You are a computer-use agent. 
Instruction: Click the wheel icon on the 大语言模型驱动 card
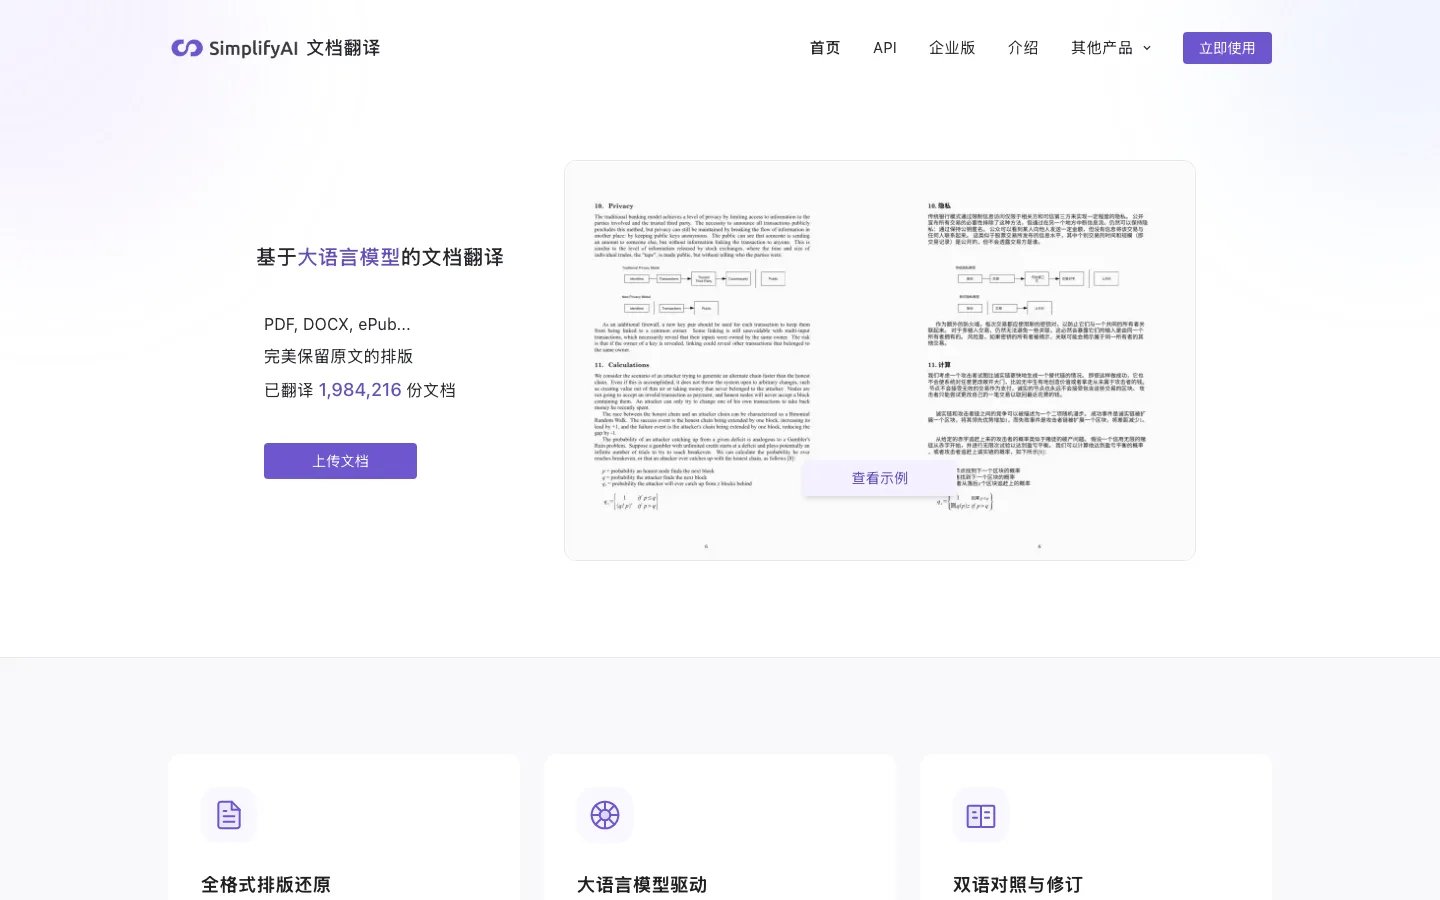(x=605, y=815)
